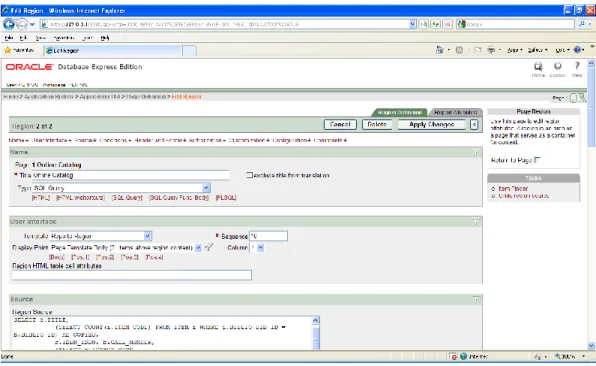Click the Title input field

pyautogui.click(x=130, y=175)
